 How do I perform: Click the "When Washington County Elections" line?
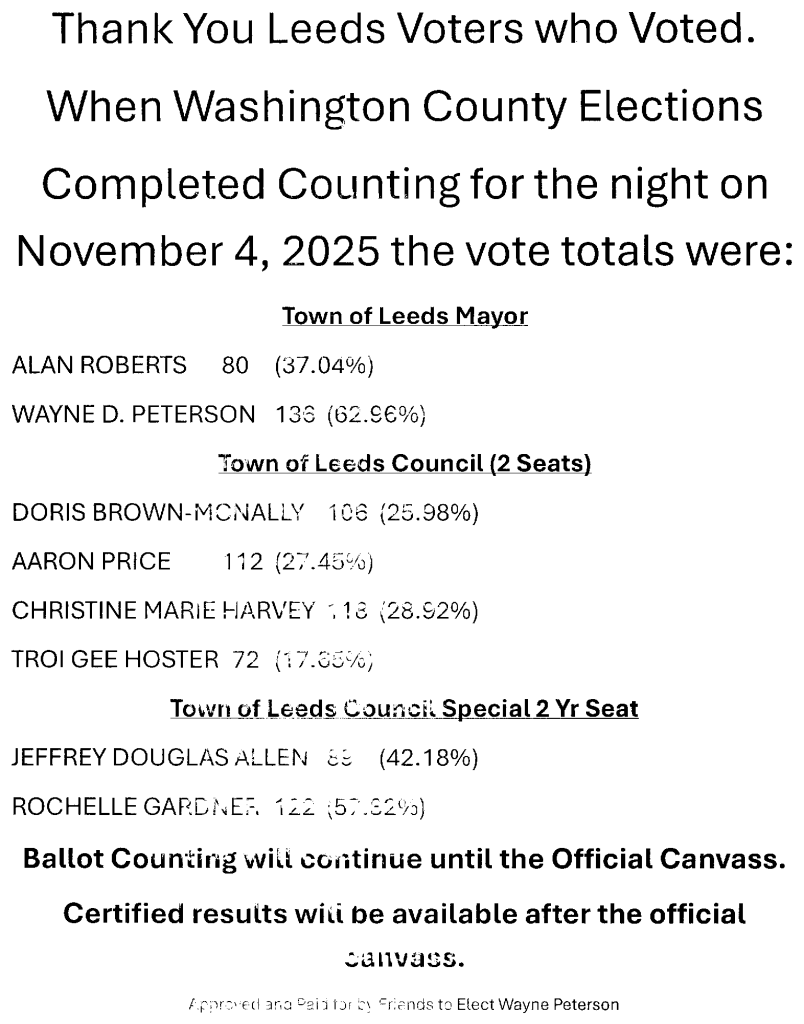(x=404, y=106)
